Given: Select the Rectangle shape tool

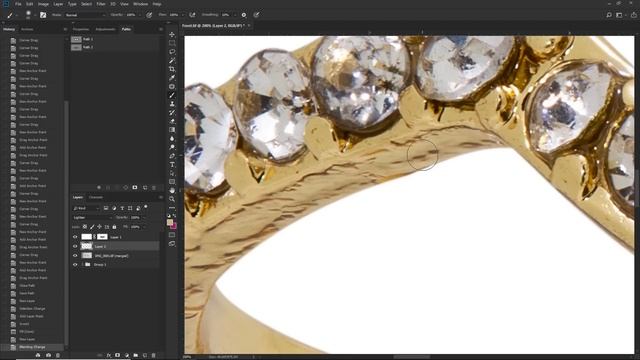Looking at the screenshot, I should [172, 182].
